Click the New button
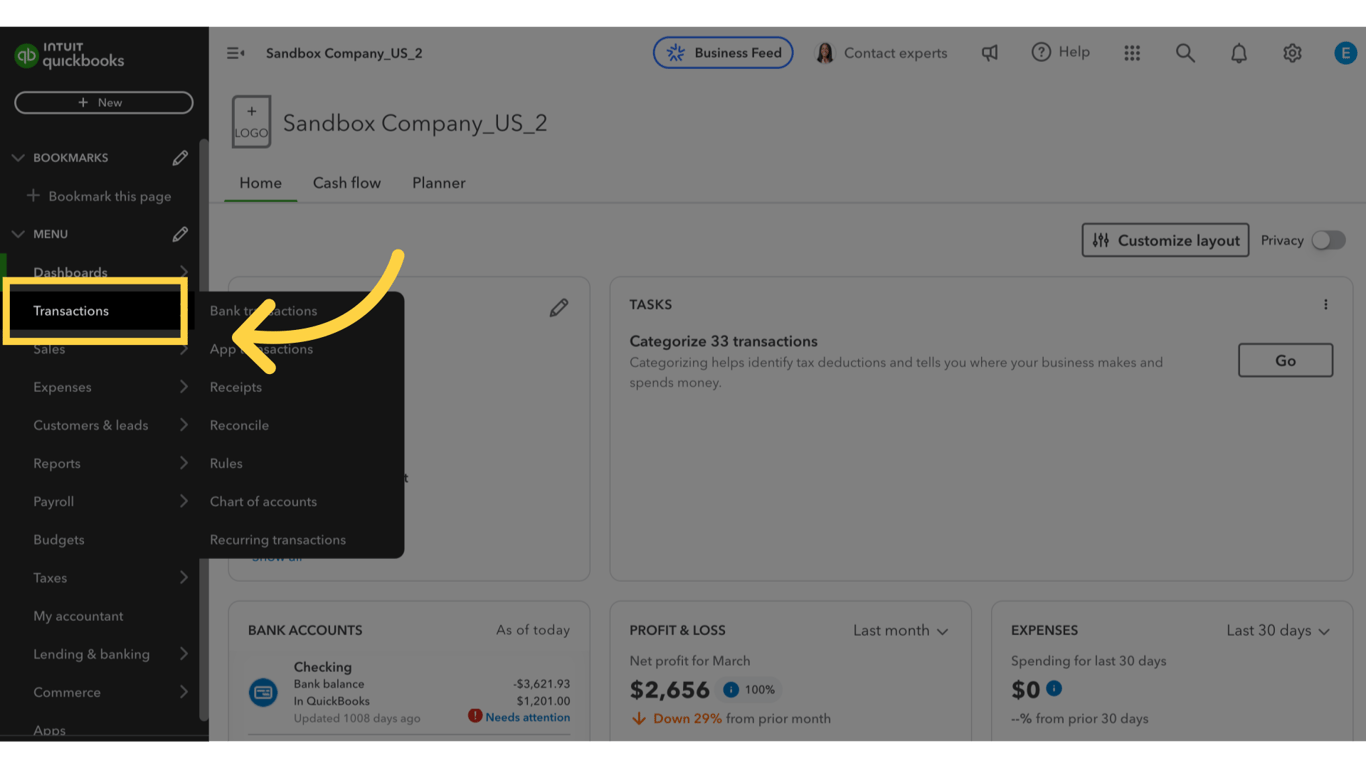 click(104, 103)
